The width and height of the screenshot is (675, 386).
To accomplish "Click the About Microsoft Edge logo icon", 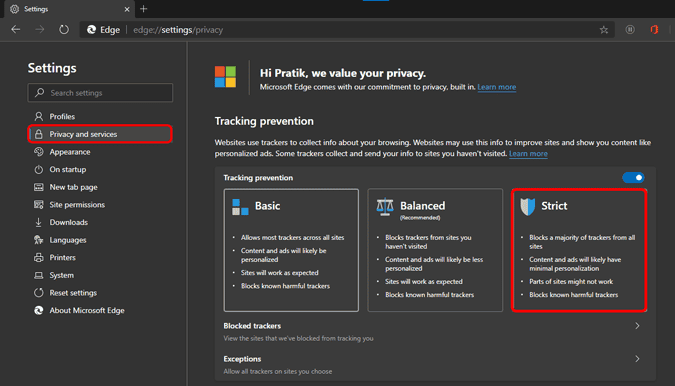I will (x=39, y=310).
